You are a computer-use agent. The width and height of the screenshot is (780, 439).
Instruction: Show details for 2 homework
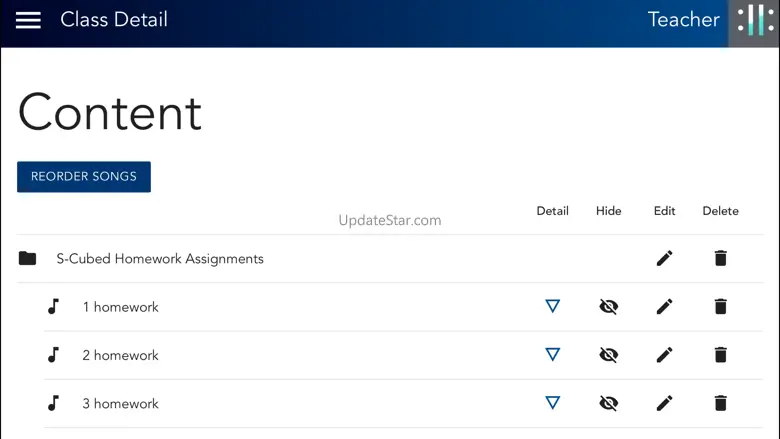[x=552, y=355]
